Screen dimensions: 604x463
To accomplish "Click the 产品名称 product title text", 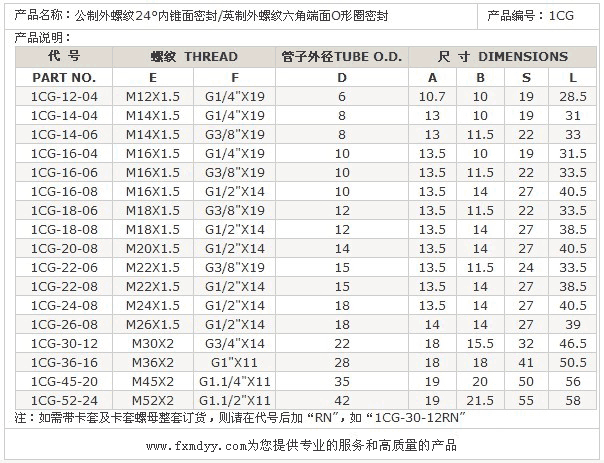I will pyautogui.click(x=201, y=17).
